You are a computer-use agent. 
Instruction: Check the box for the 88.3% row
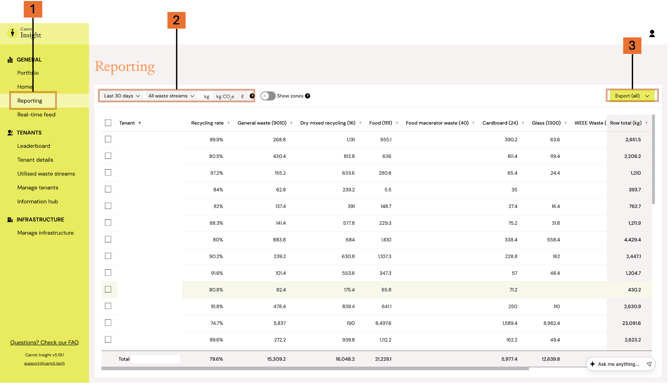(x=108, y=222)
